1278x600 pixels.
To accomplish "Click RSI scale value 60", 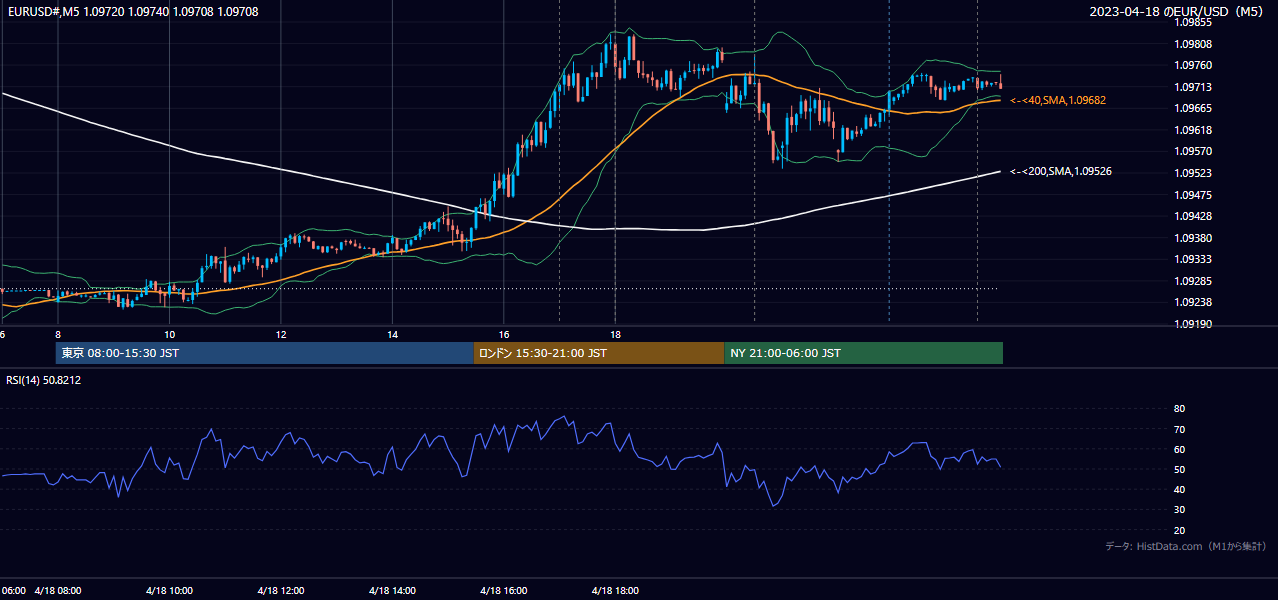I will tap(1179, 449).
